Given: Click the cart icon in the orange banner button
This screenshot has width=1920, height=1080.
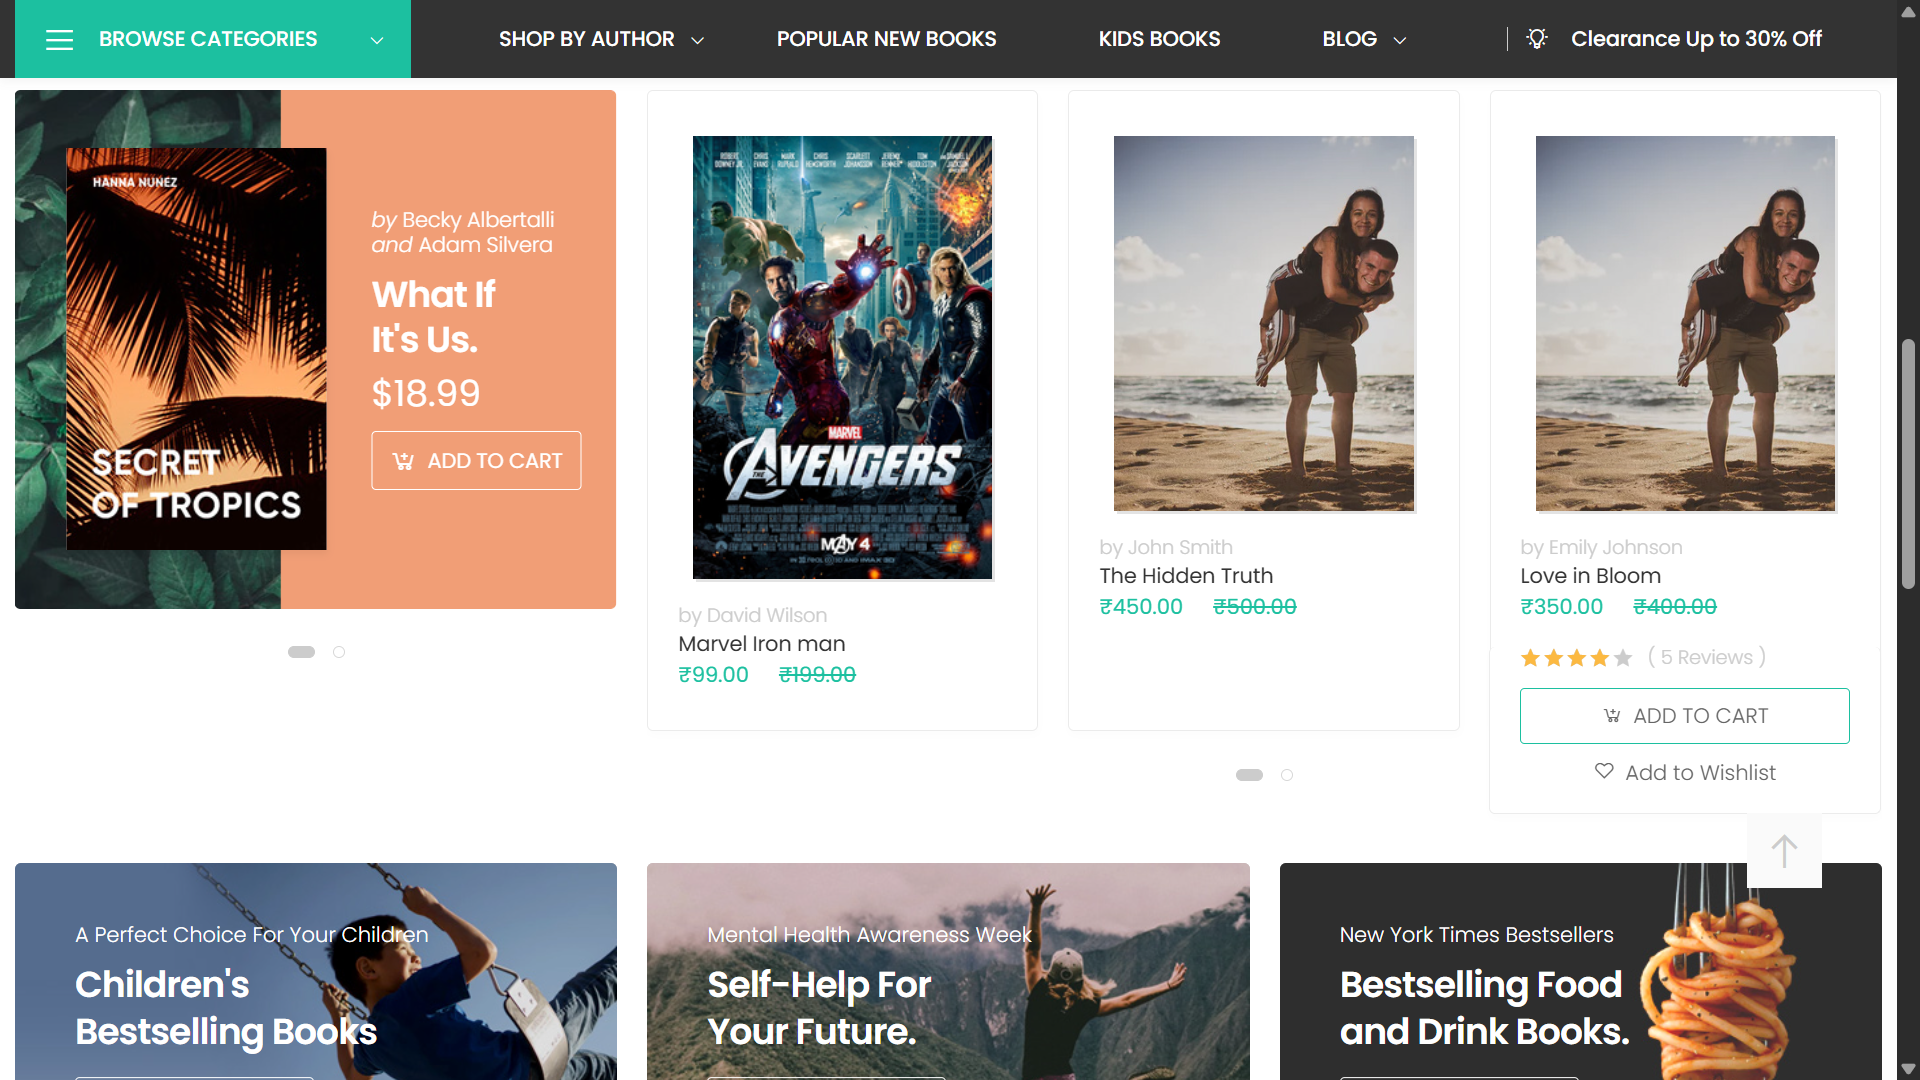Looking at the screenshot, I should coord(403,461).
